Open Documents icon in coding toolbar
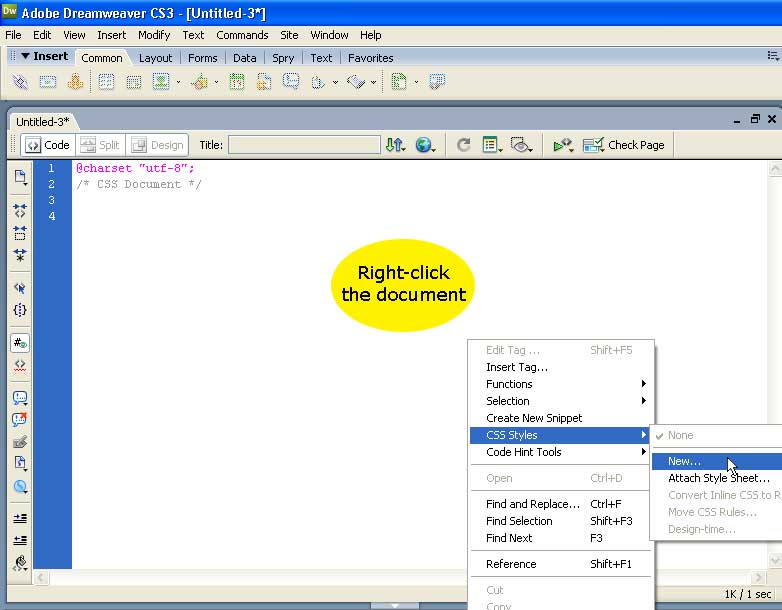This screenshot has width=782, height=610. tap(20, 177)
